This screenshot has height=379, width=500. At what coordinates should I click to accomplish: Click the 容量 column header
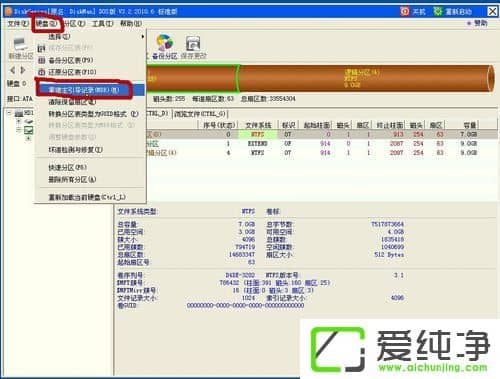click(470, 125)
